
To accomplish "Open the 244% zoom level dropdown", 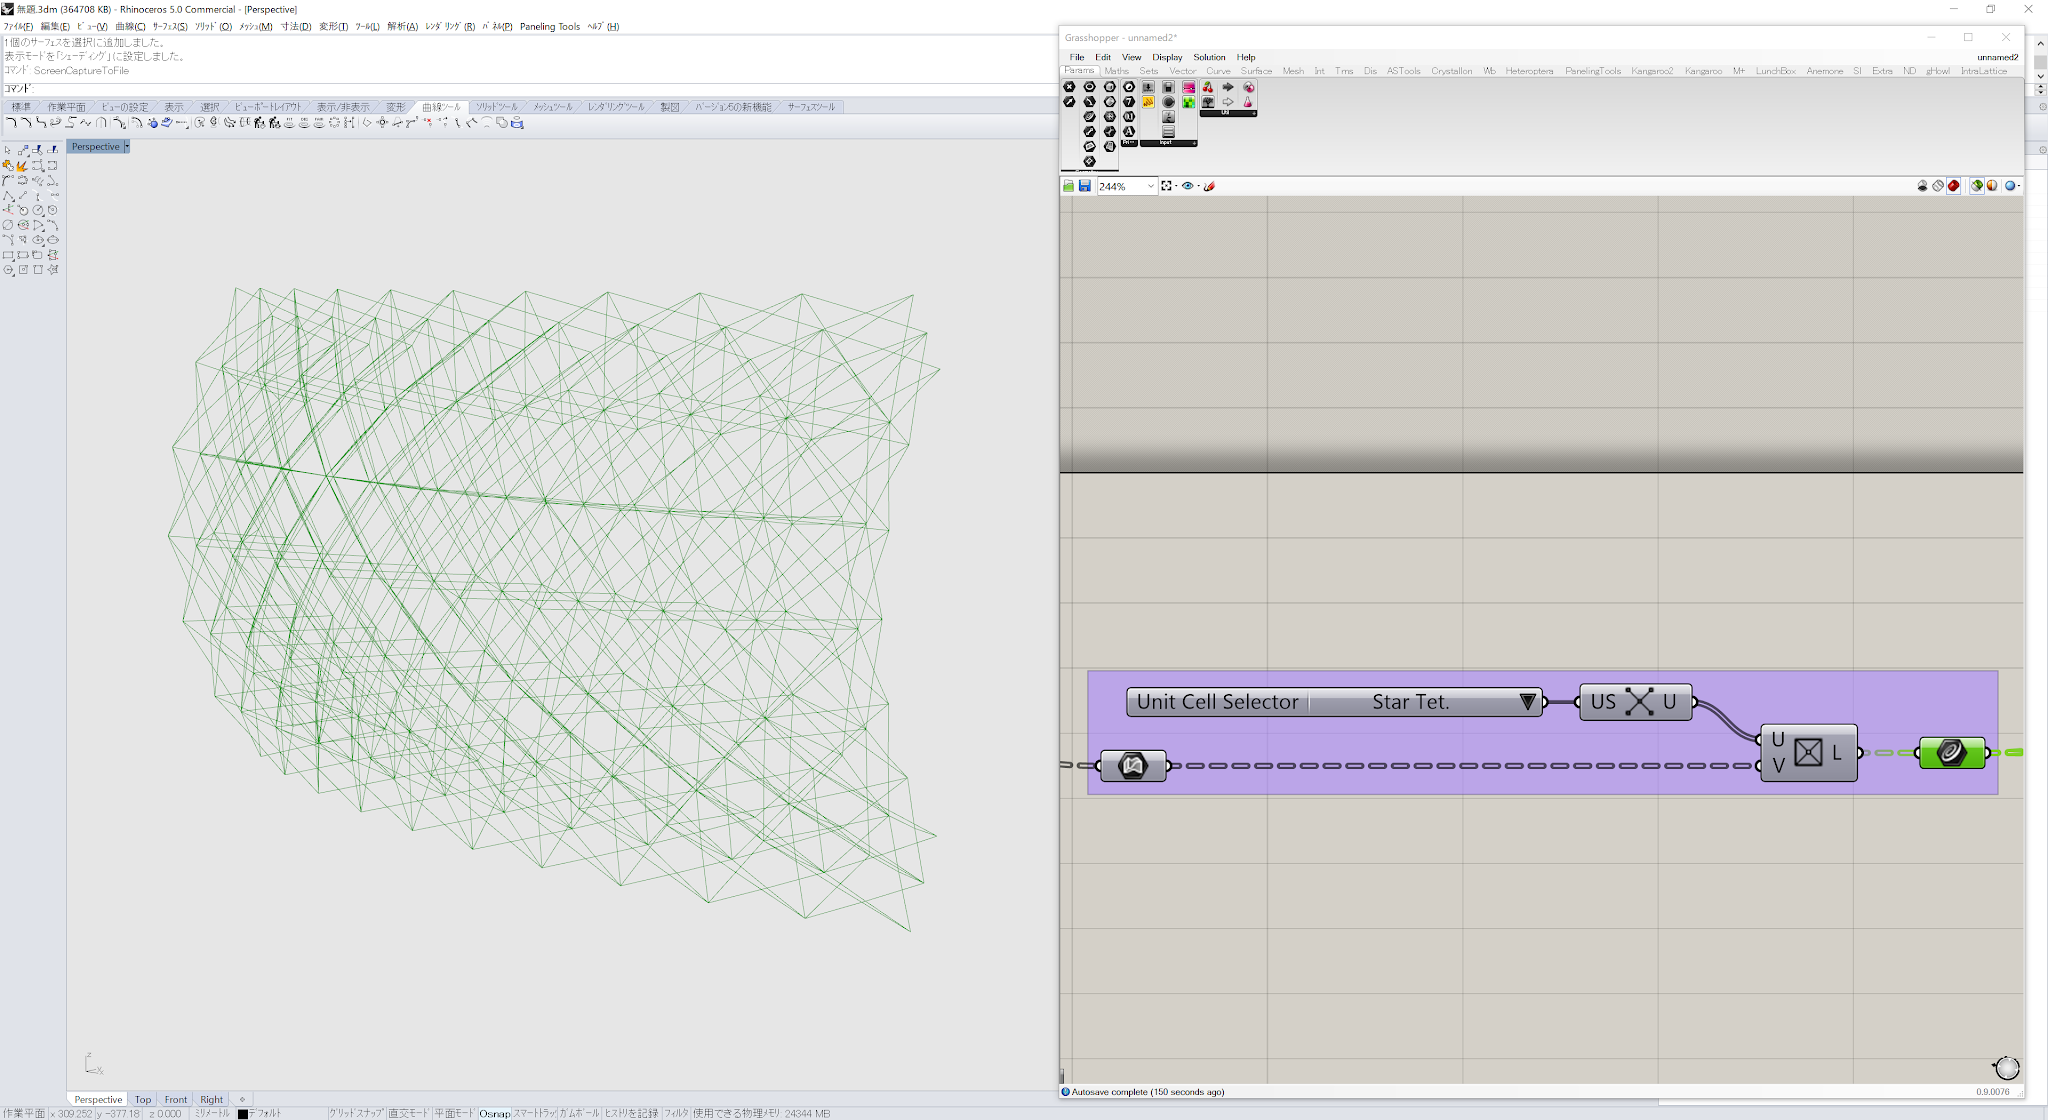I will 1150,186.
